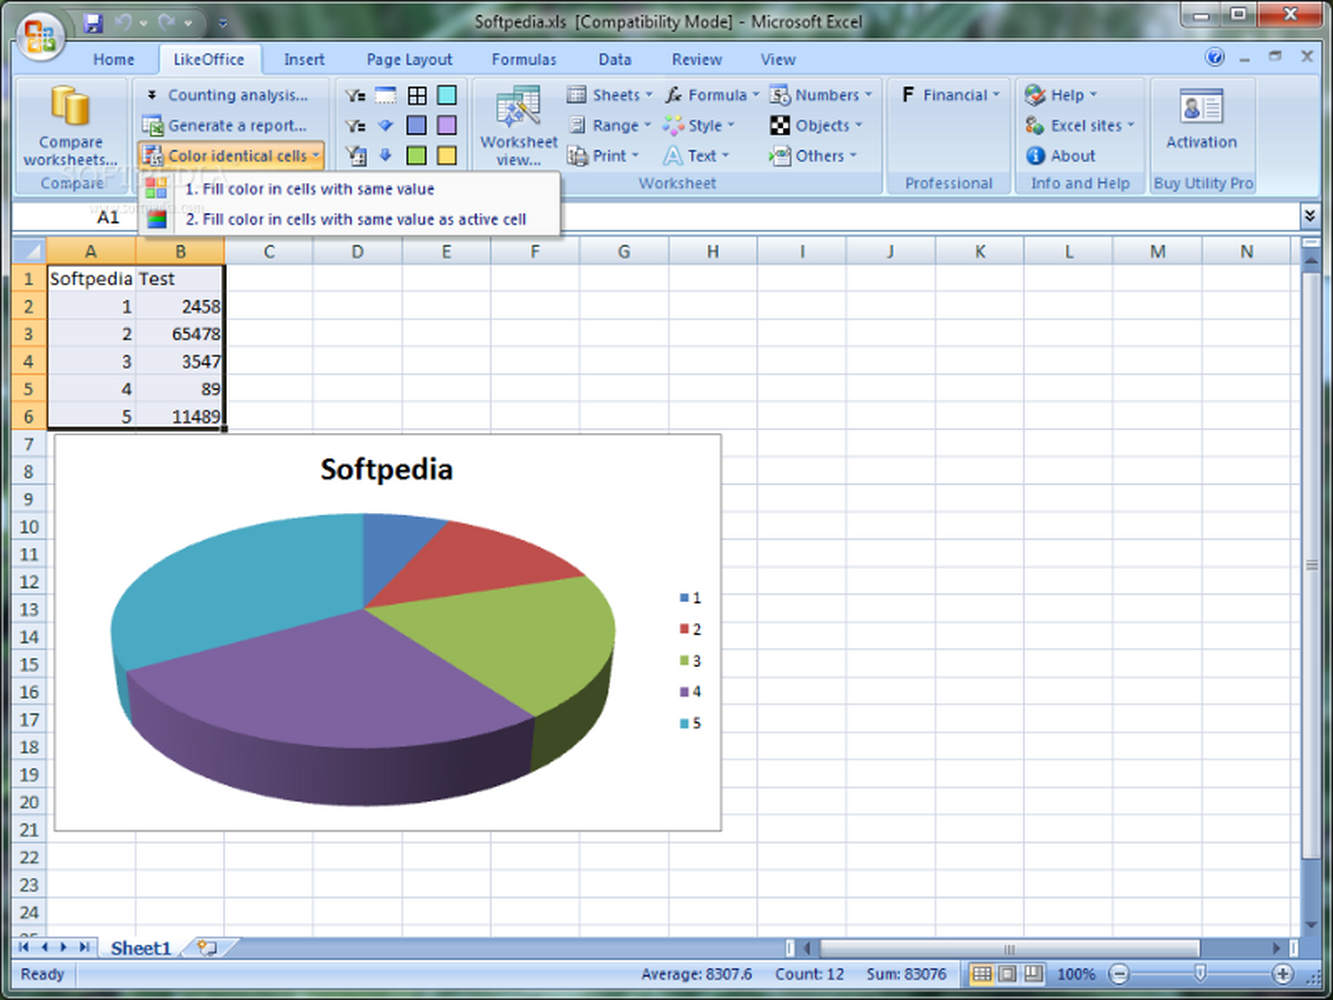Viewport: 1333px width, 1000px height.
Task: Save the workbook via quick access toolbar
Action: point(93,22)
